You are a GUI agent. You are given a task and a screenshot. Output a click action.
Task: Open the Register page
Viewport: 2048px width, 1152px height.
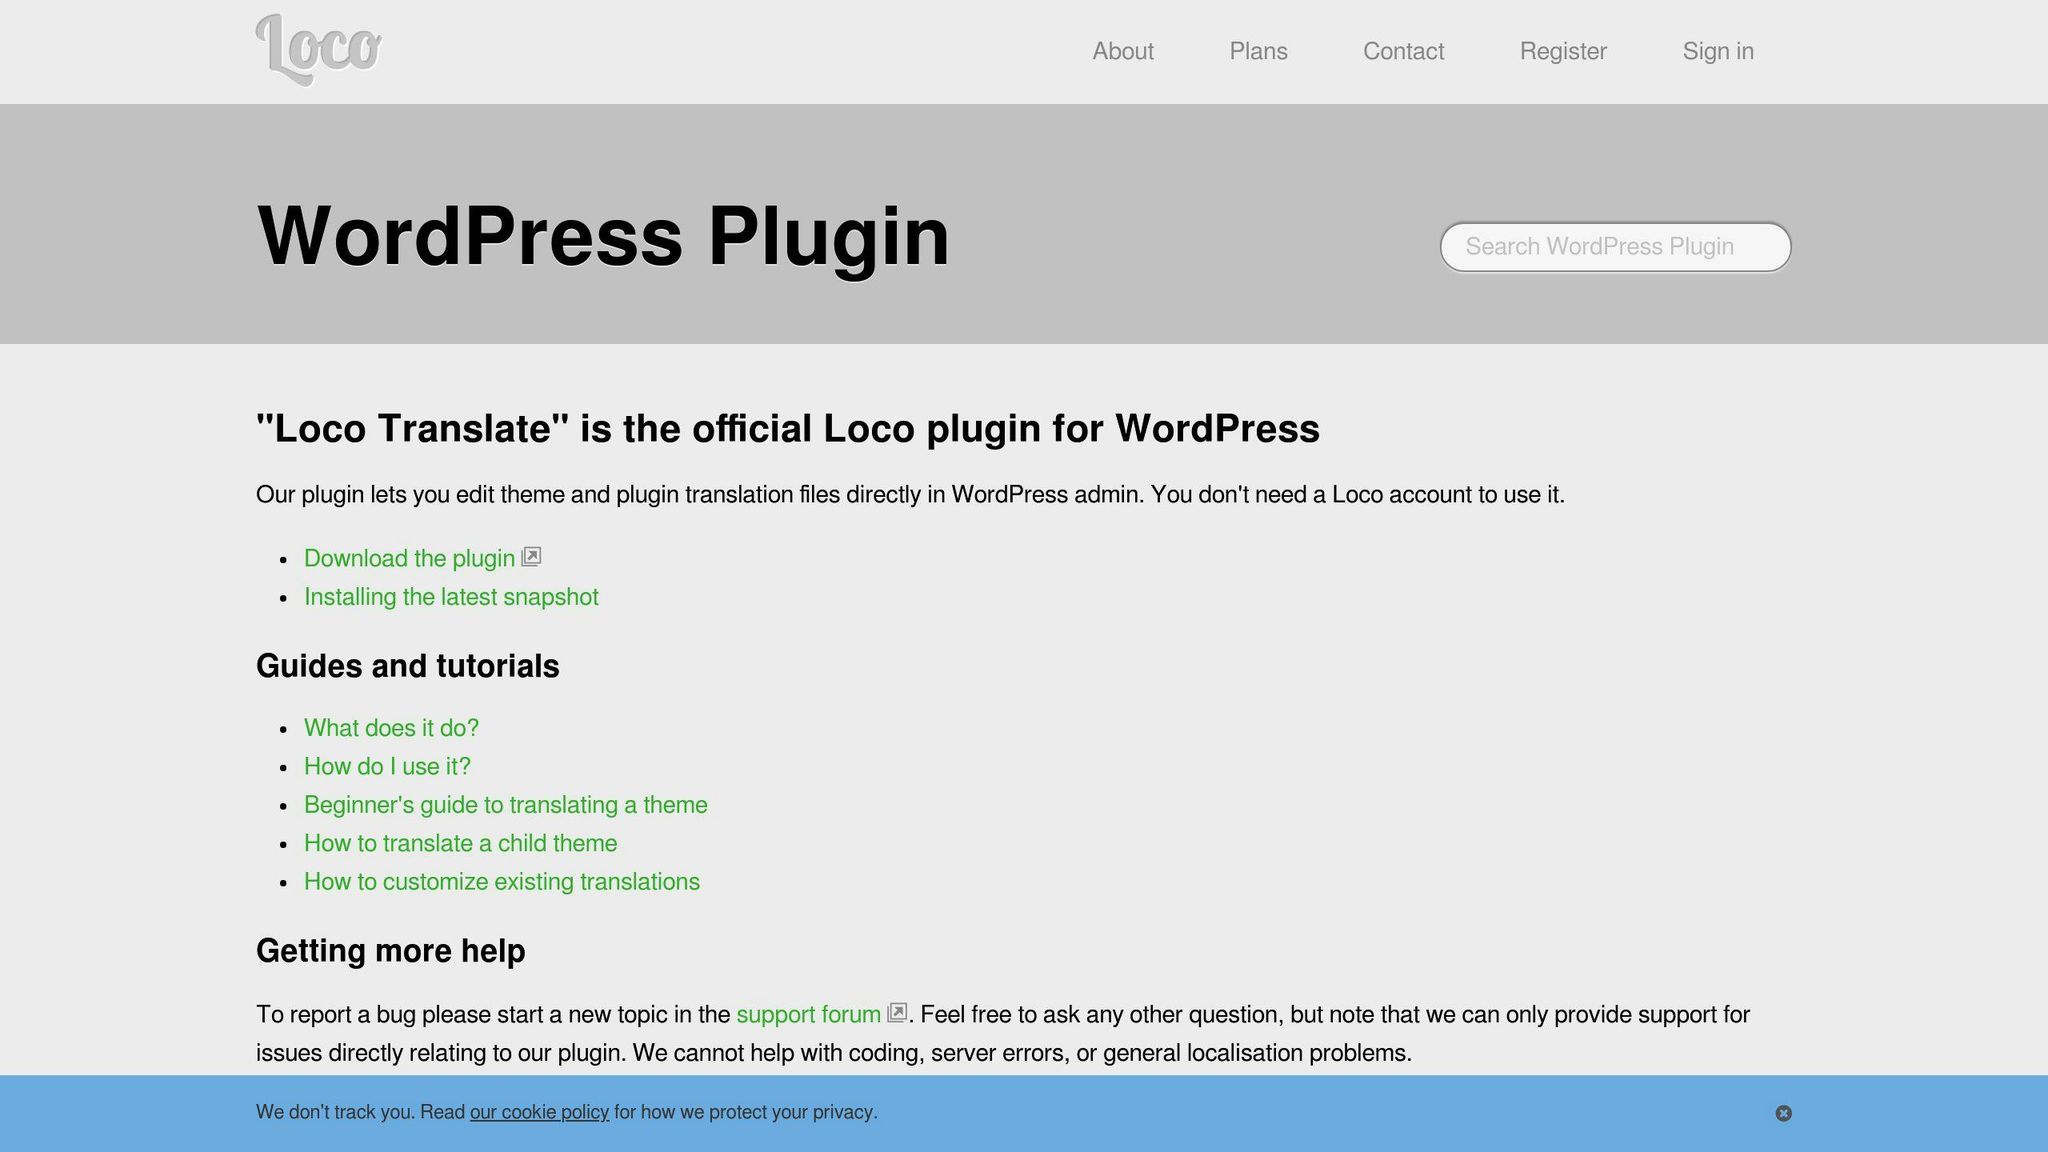point(1563,51)
